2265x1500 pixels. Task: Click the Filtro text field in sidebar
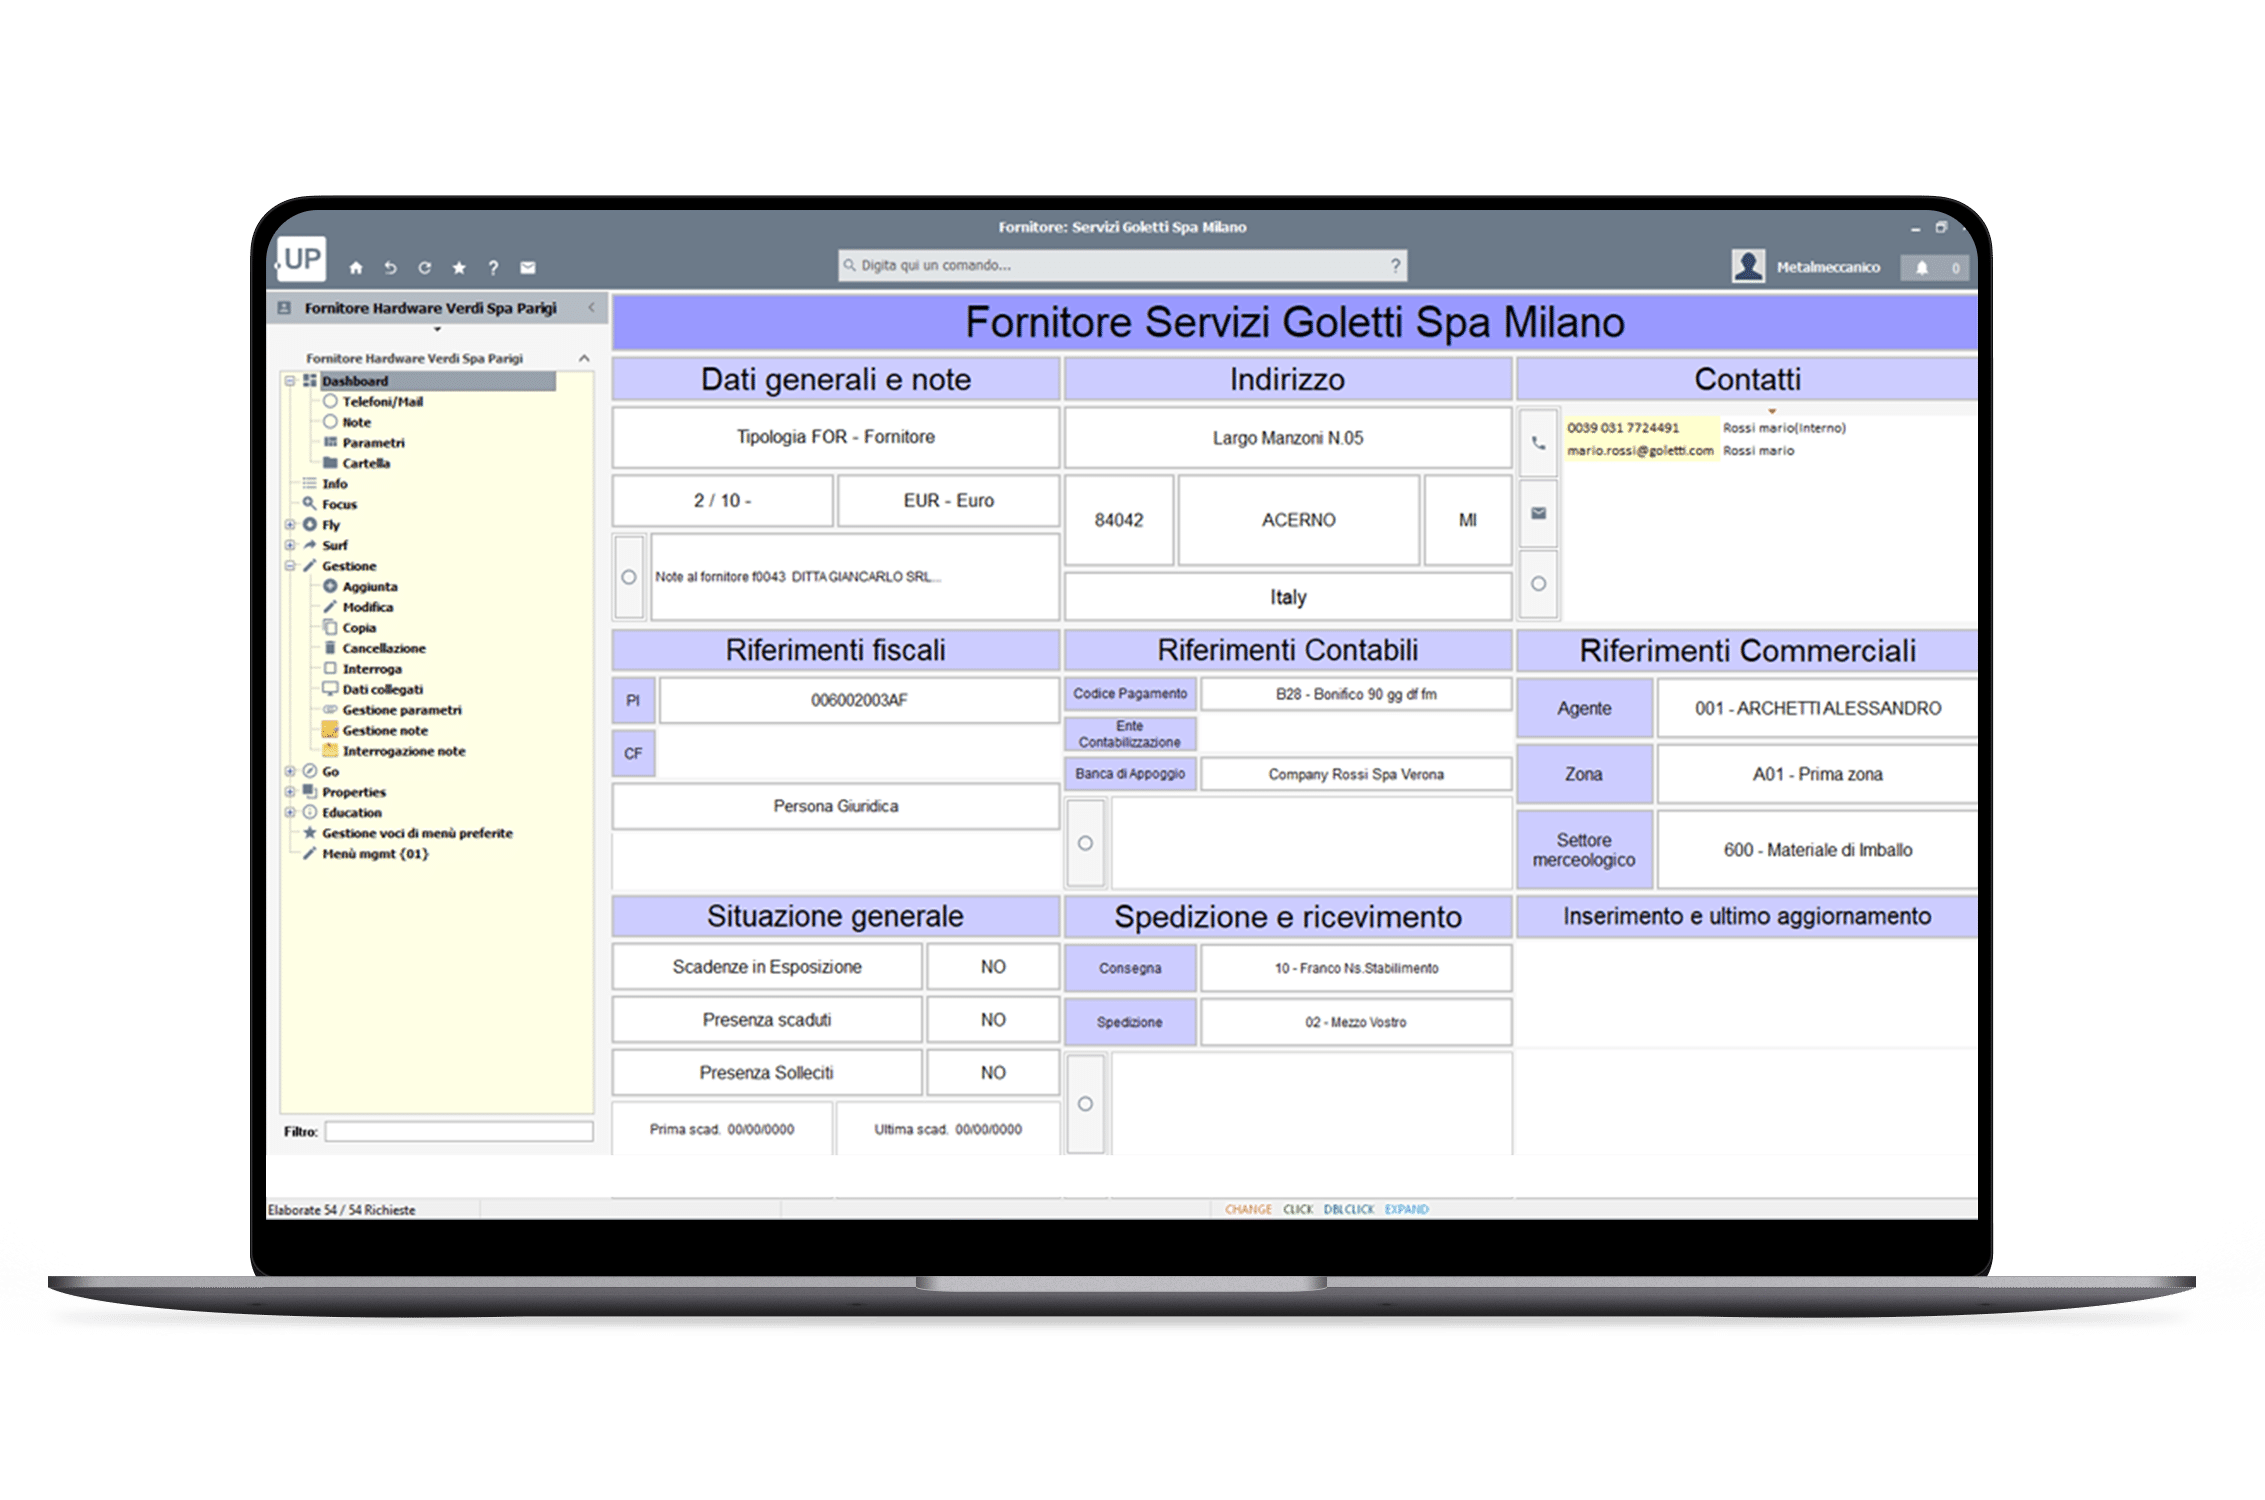point(458,1131)
